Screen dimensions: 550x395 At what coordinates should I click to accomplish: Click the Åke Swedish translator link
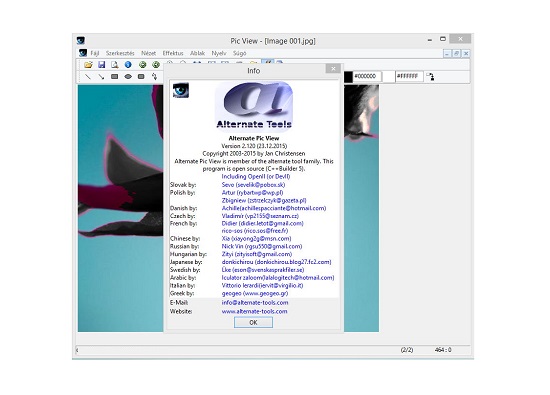[x=263, y=270]
